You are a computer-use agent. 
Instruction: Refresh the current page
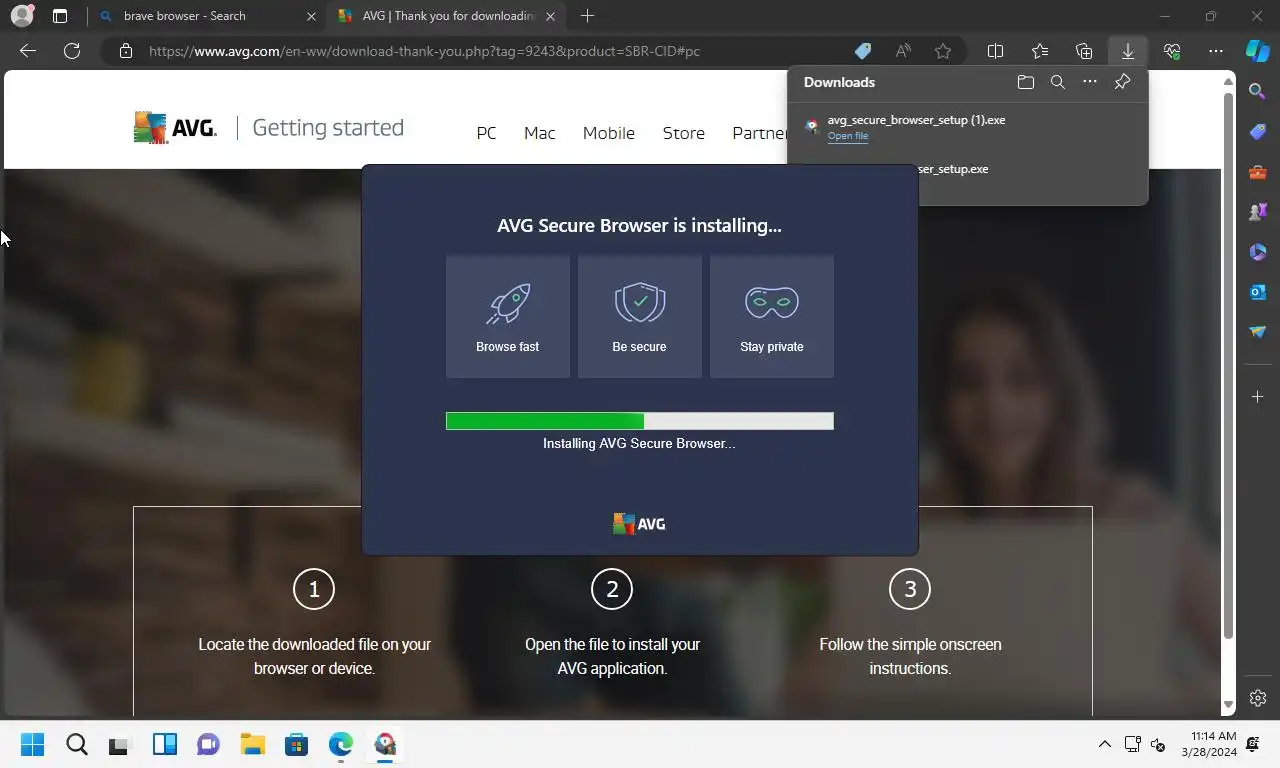(72, 51)
